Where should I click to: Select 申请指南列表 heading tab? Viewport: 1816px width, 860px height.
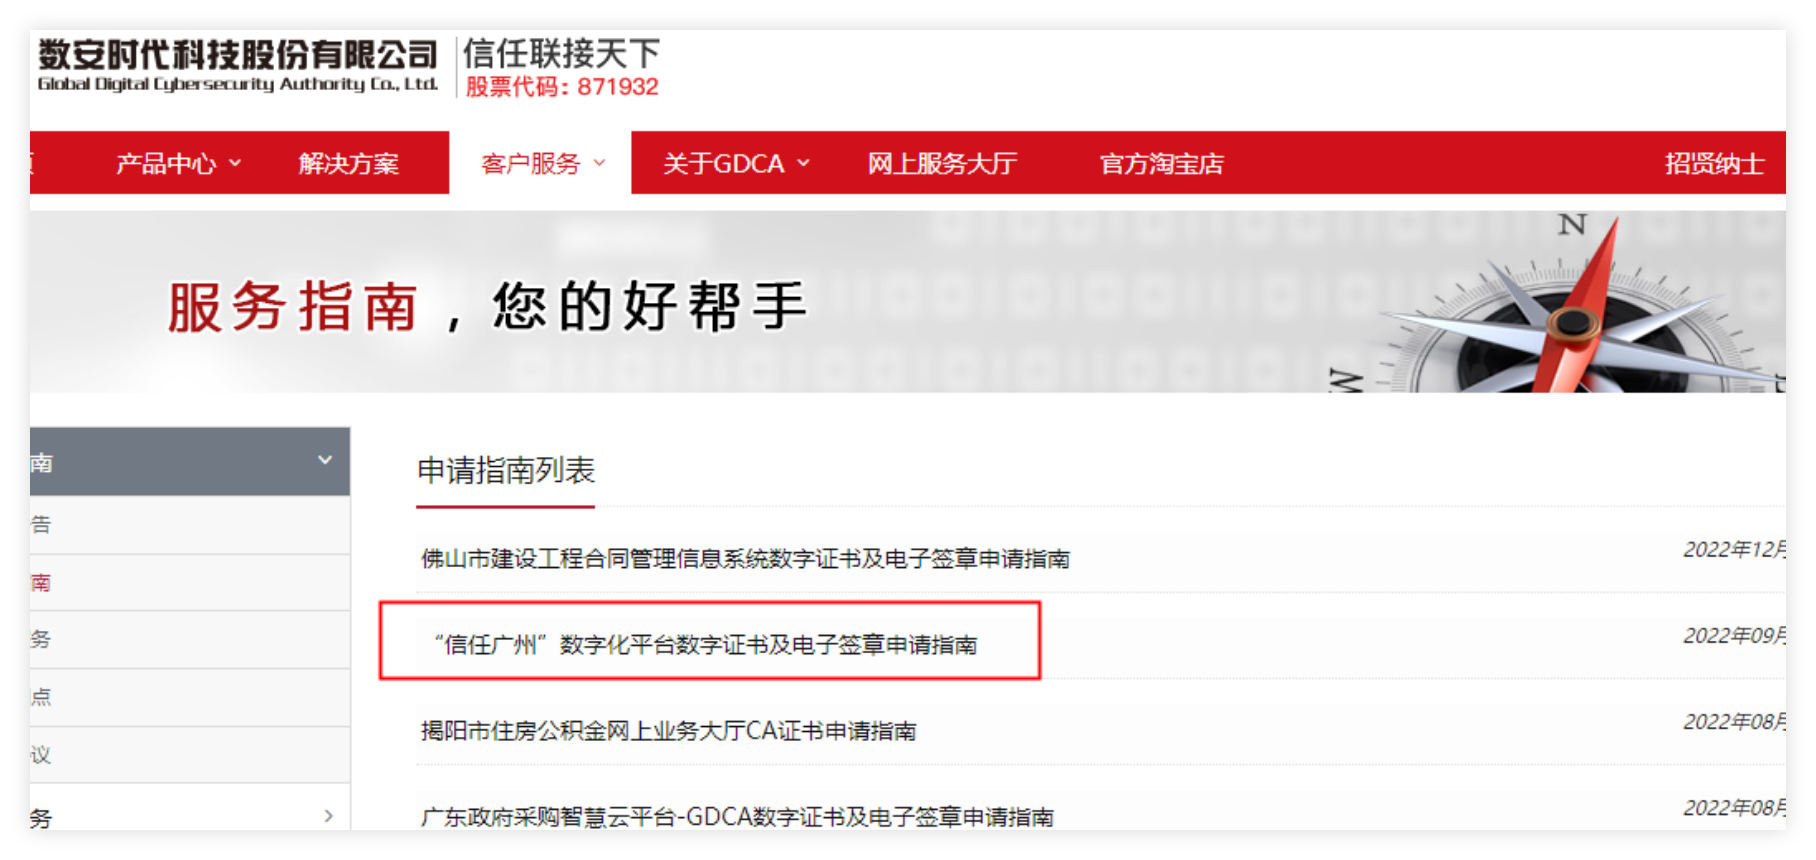click(506, 470)
